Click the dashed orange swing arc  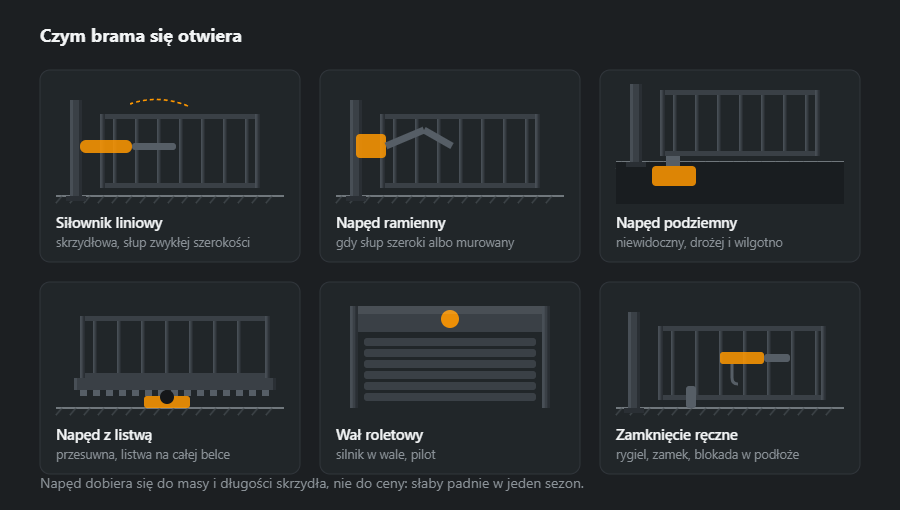(159, 102)
